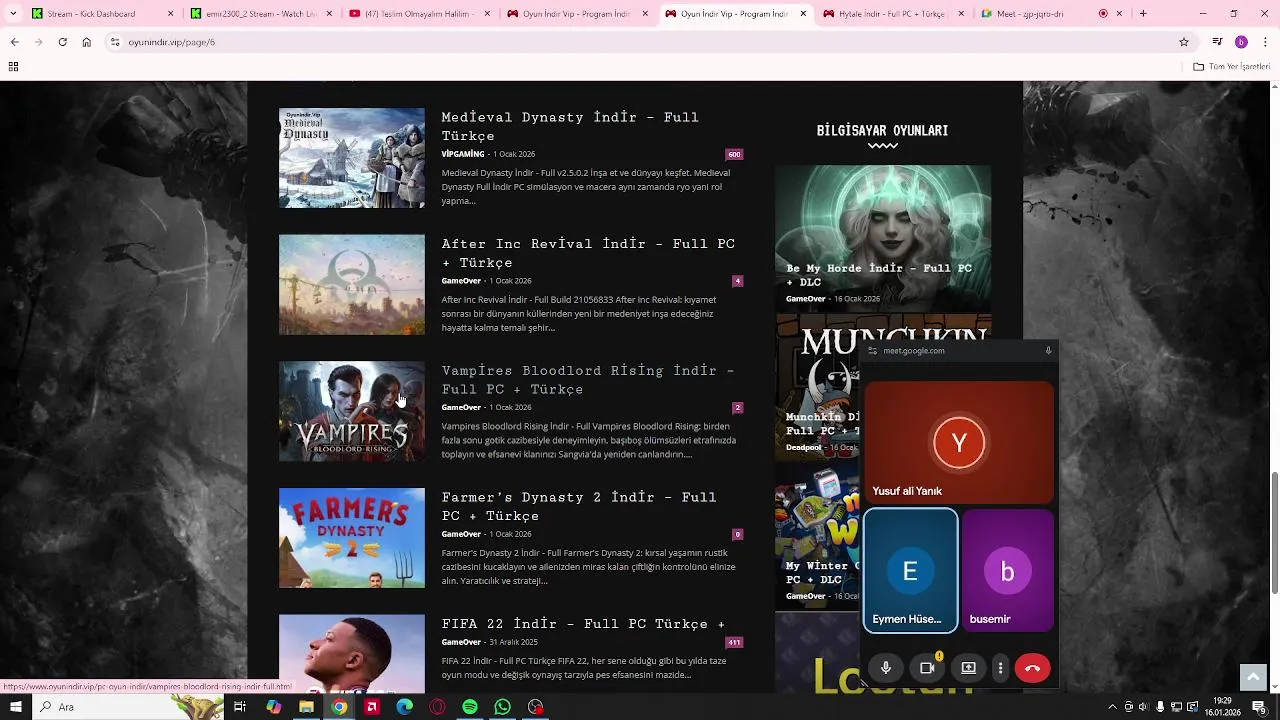Expand hidden system tray icons
Screen dimensions: 1280x720
pyautogui.click(x=1112, y=707)
